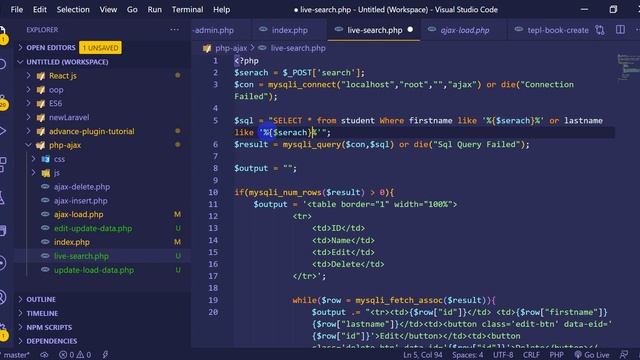Open index.php in the explorer tree
640x360 pixels.
71,242
